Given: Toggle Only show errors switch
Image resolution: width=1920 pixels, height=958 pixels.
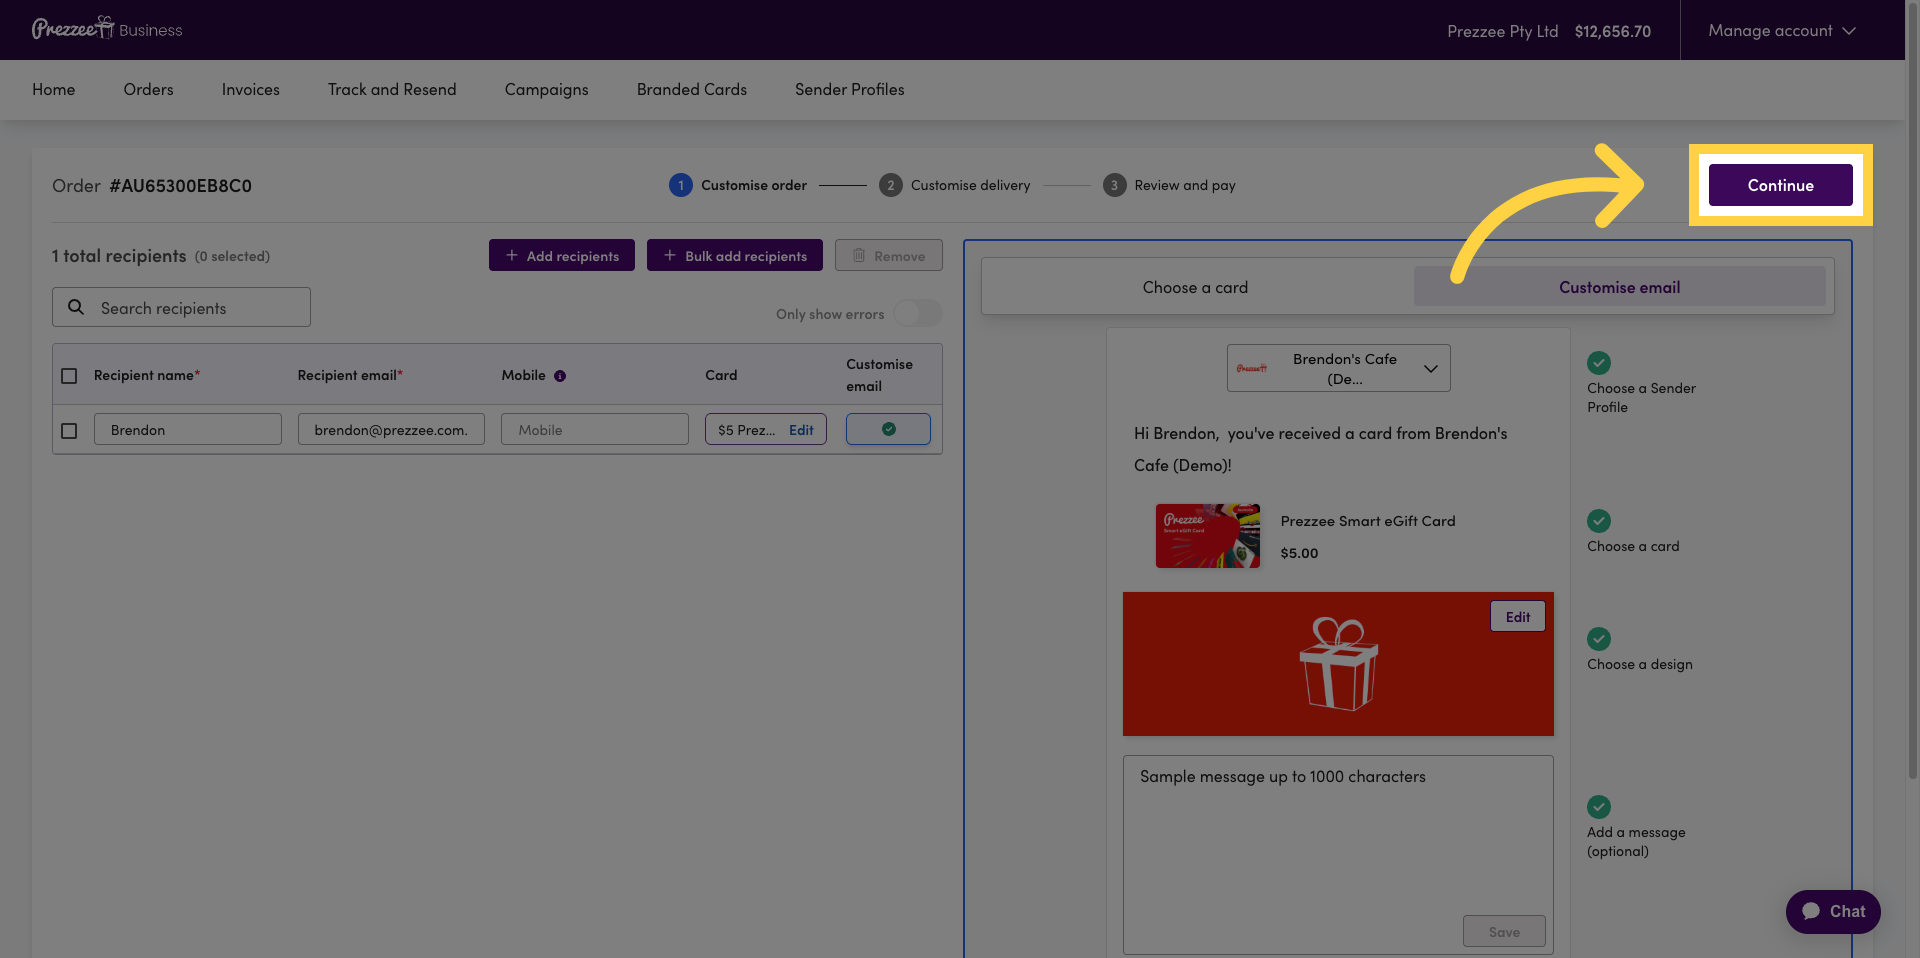Looking at the screenshot, I should [917, 314].
